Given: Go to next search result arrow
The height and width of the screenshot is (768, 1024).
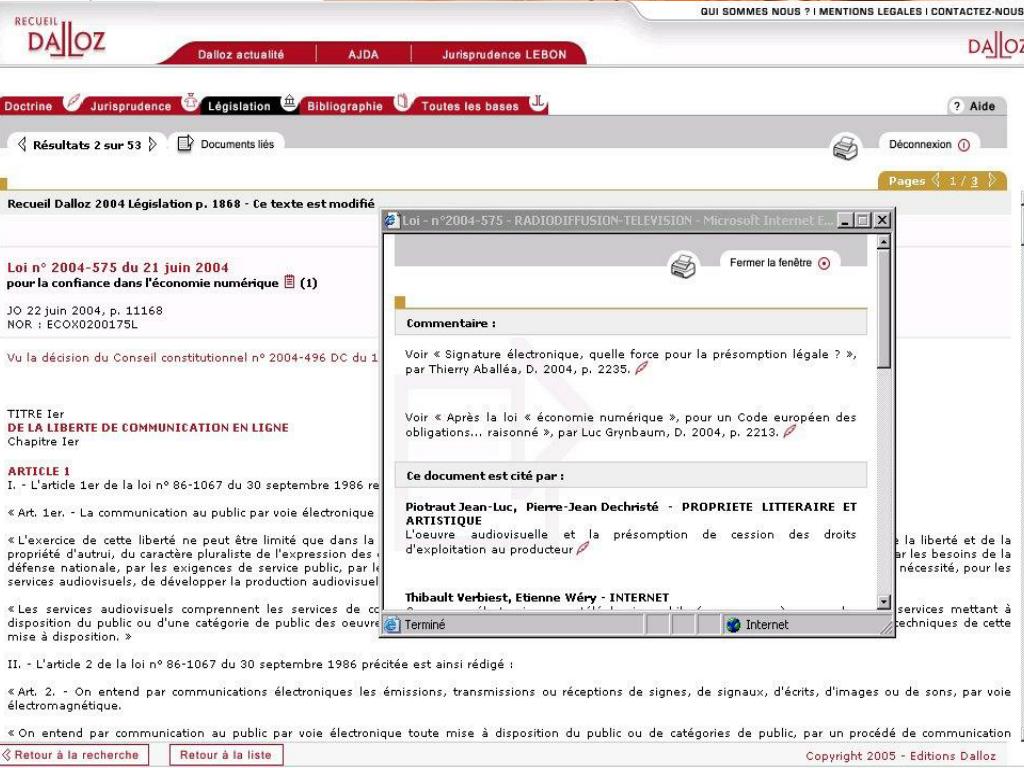Looking at the screenshot, I should (x=153, y=144).
